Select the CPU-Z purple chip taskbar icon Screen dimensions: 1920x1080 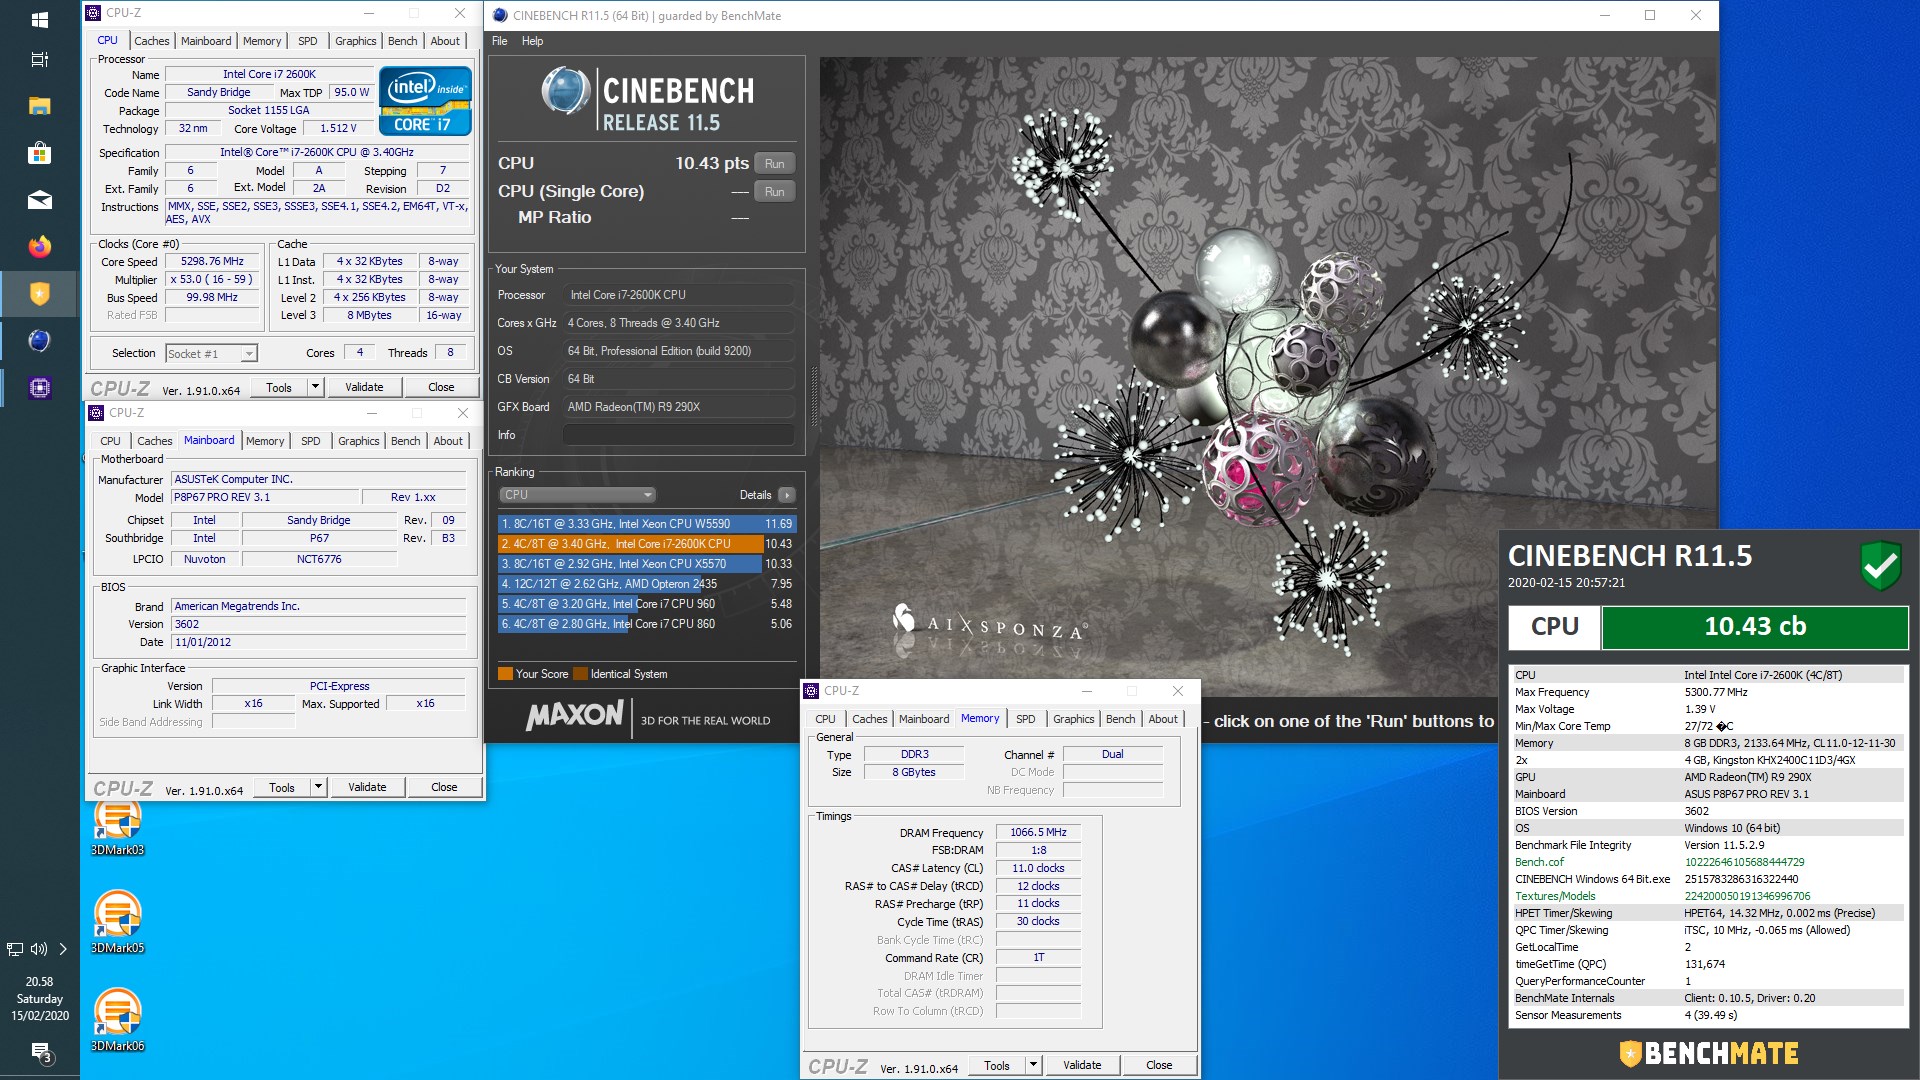point(40,388)
